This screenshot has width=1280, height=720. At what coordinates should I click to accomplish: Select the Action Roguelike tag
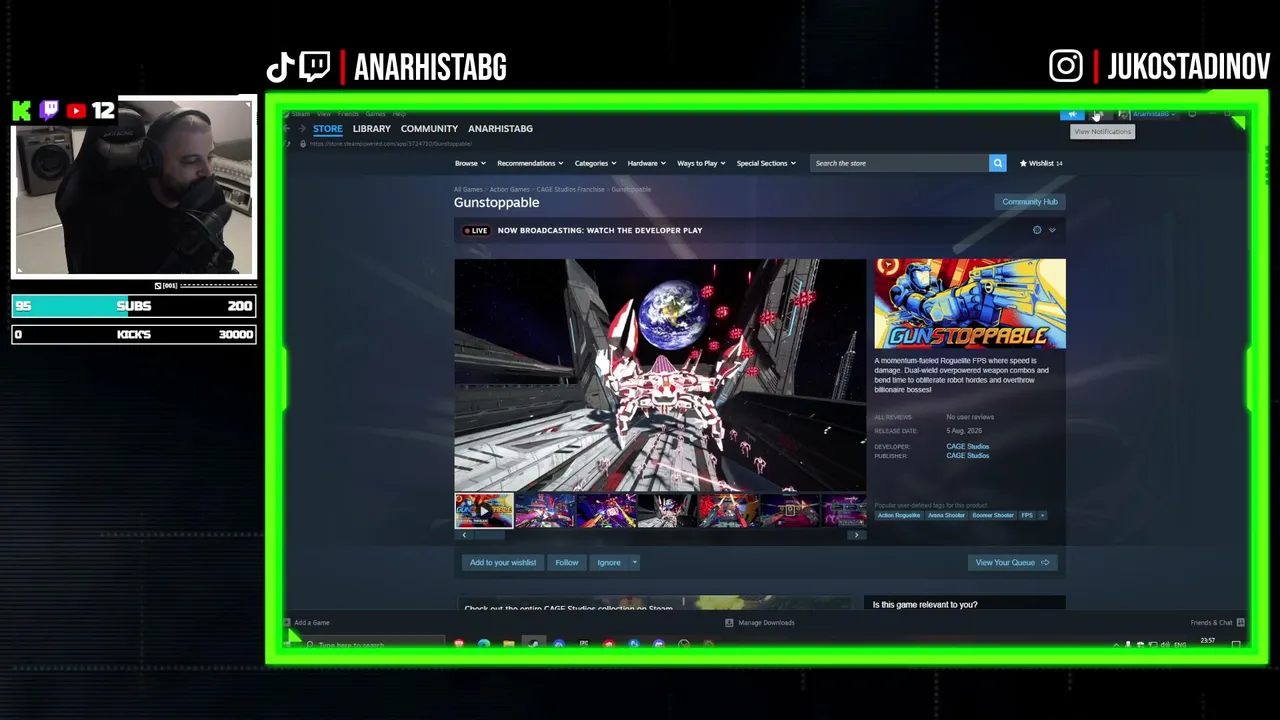coord(899,515)
